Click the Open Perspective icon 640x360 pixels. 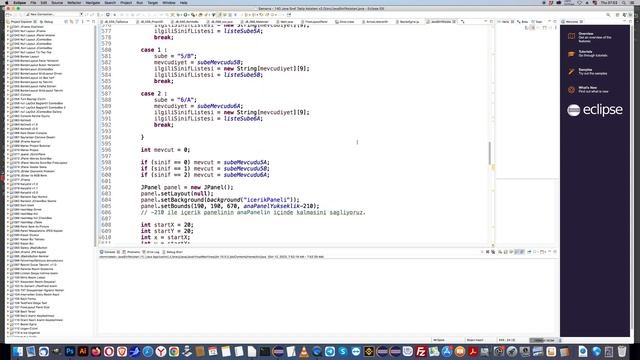pos(618,15)
